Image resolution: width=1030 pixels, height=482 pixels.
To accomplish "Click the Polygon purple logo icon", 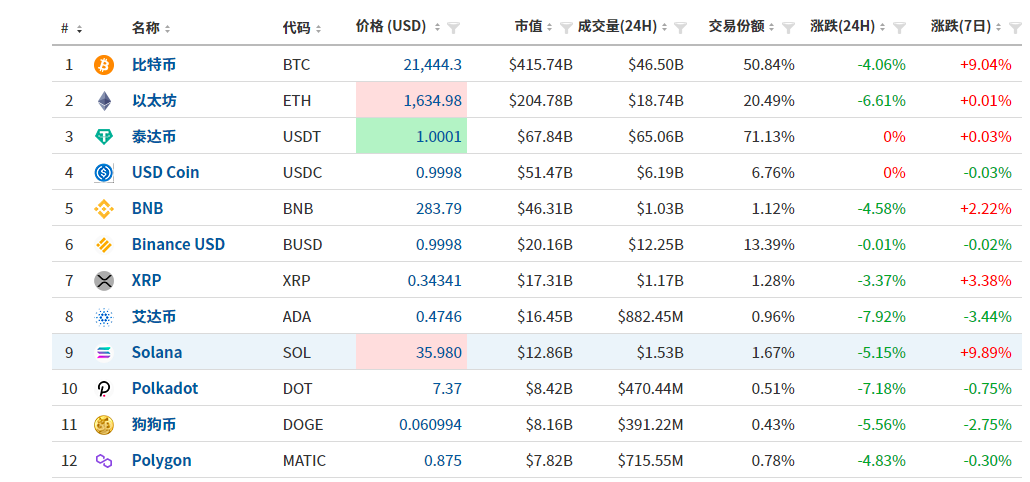I will (104, 461).
